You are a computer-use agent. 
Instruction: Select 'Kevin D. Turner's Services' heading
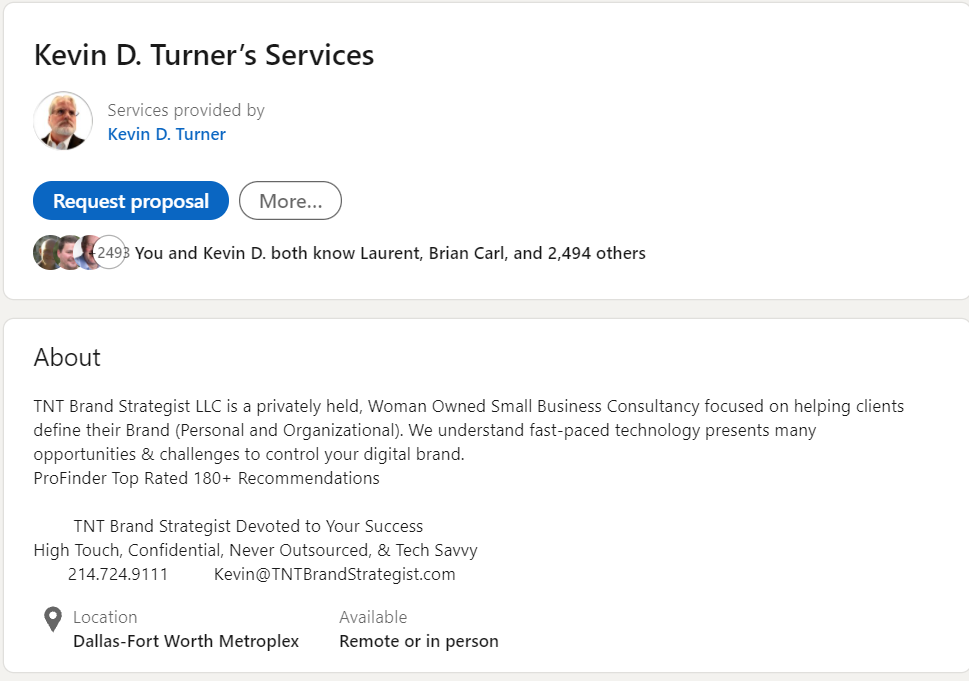pyautogui.click(x=204, y=55)
